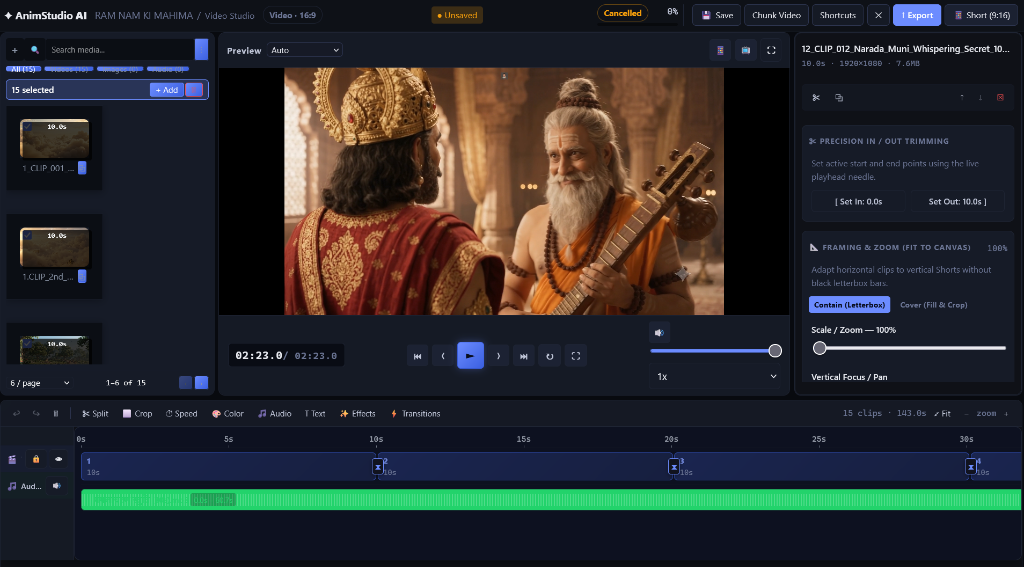Skip to the start of the video
Screen dimensions: 1024x567
click(x=417, y=356)
